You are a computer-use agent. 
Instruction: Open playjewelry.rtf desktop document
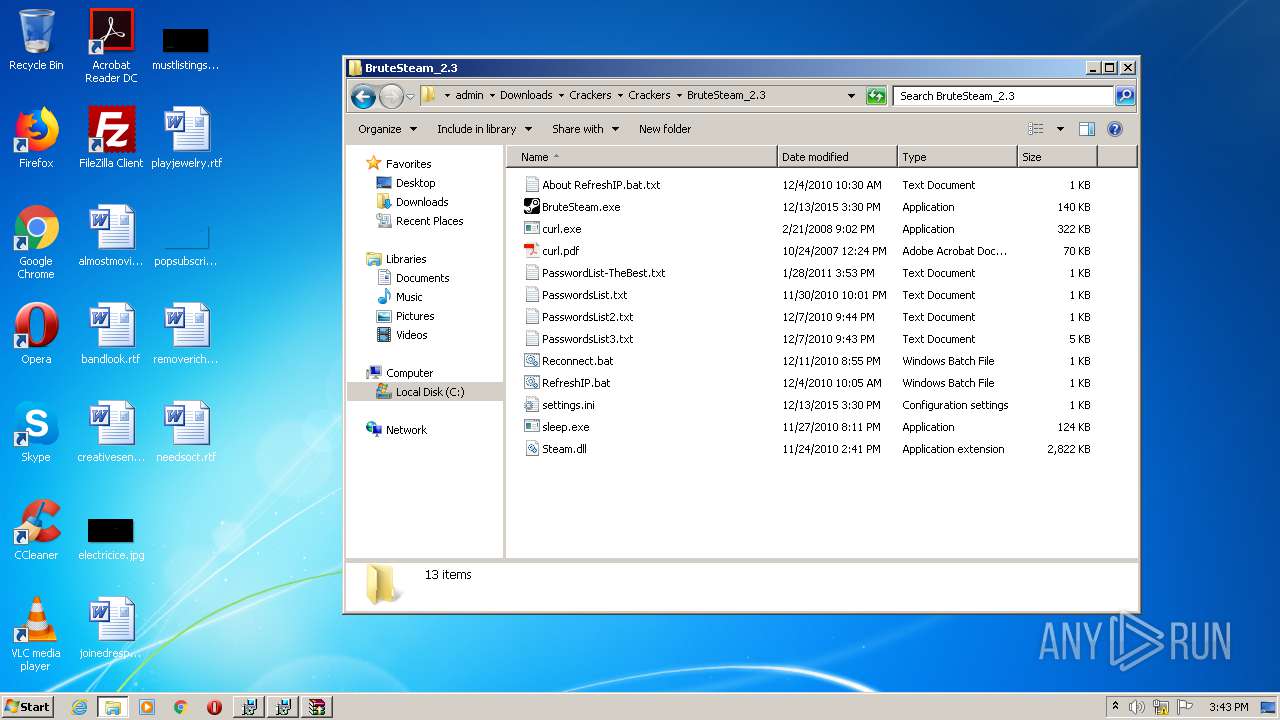187,138
